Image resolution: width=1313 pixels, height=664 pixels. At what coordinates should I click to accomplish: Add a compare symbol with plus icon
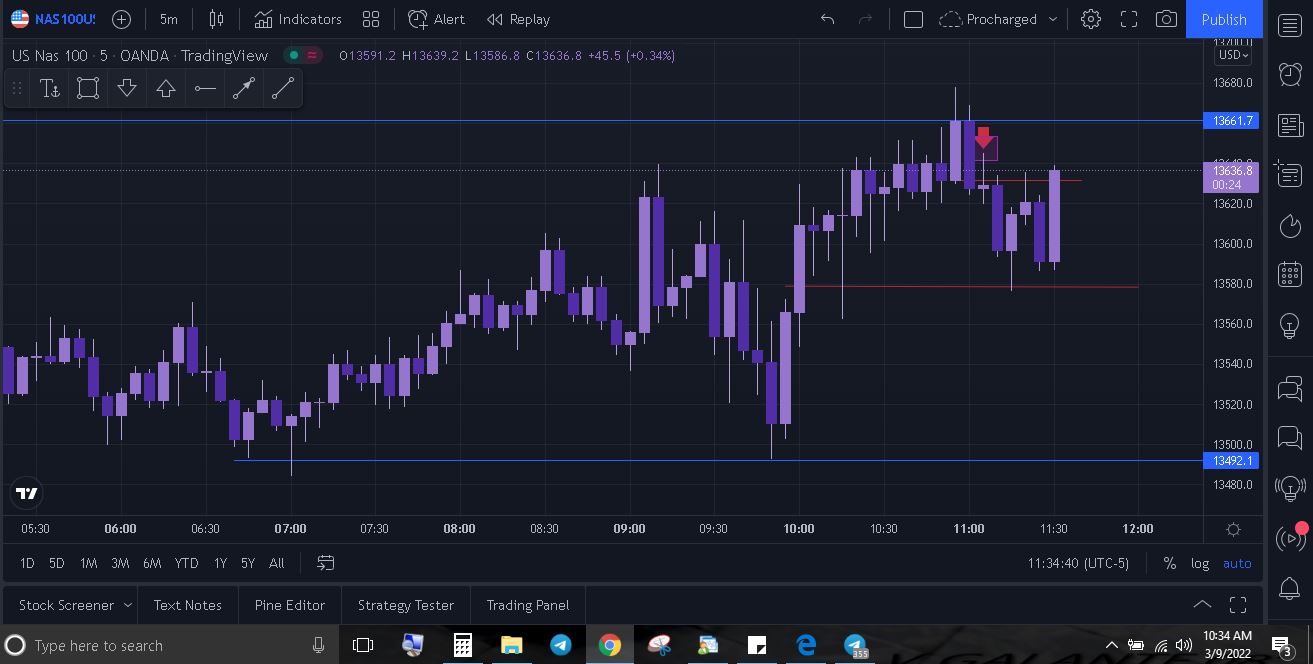(x=121, y=19)
